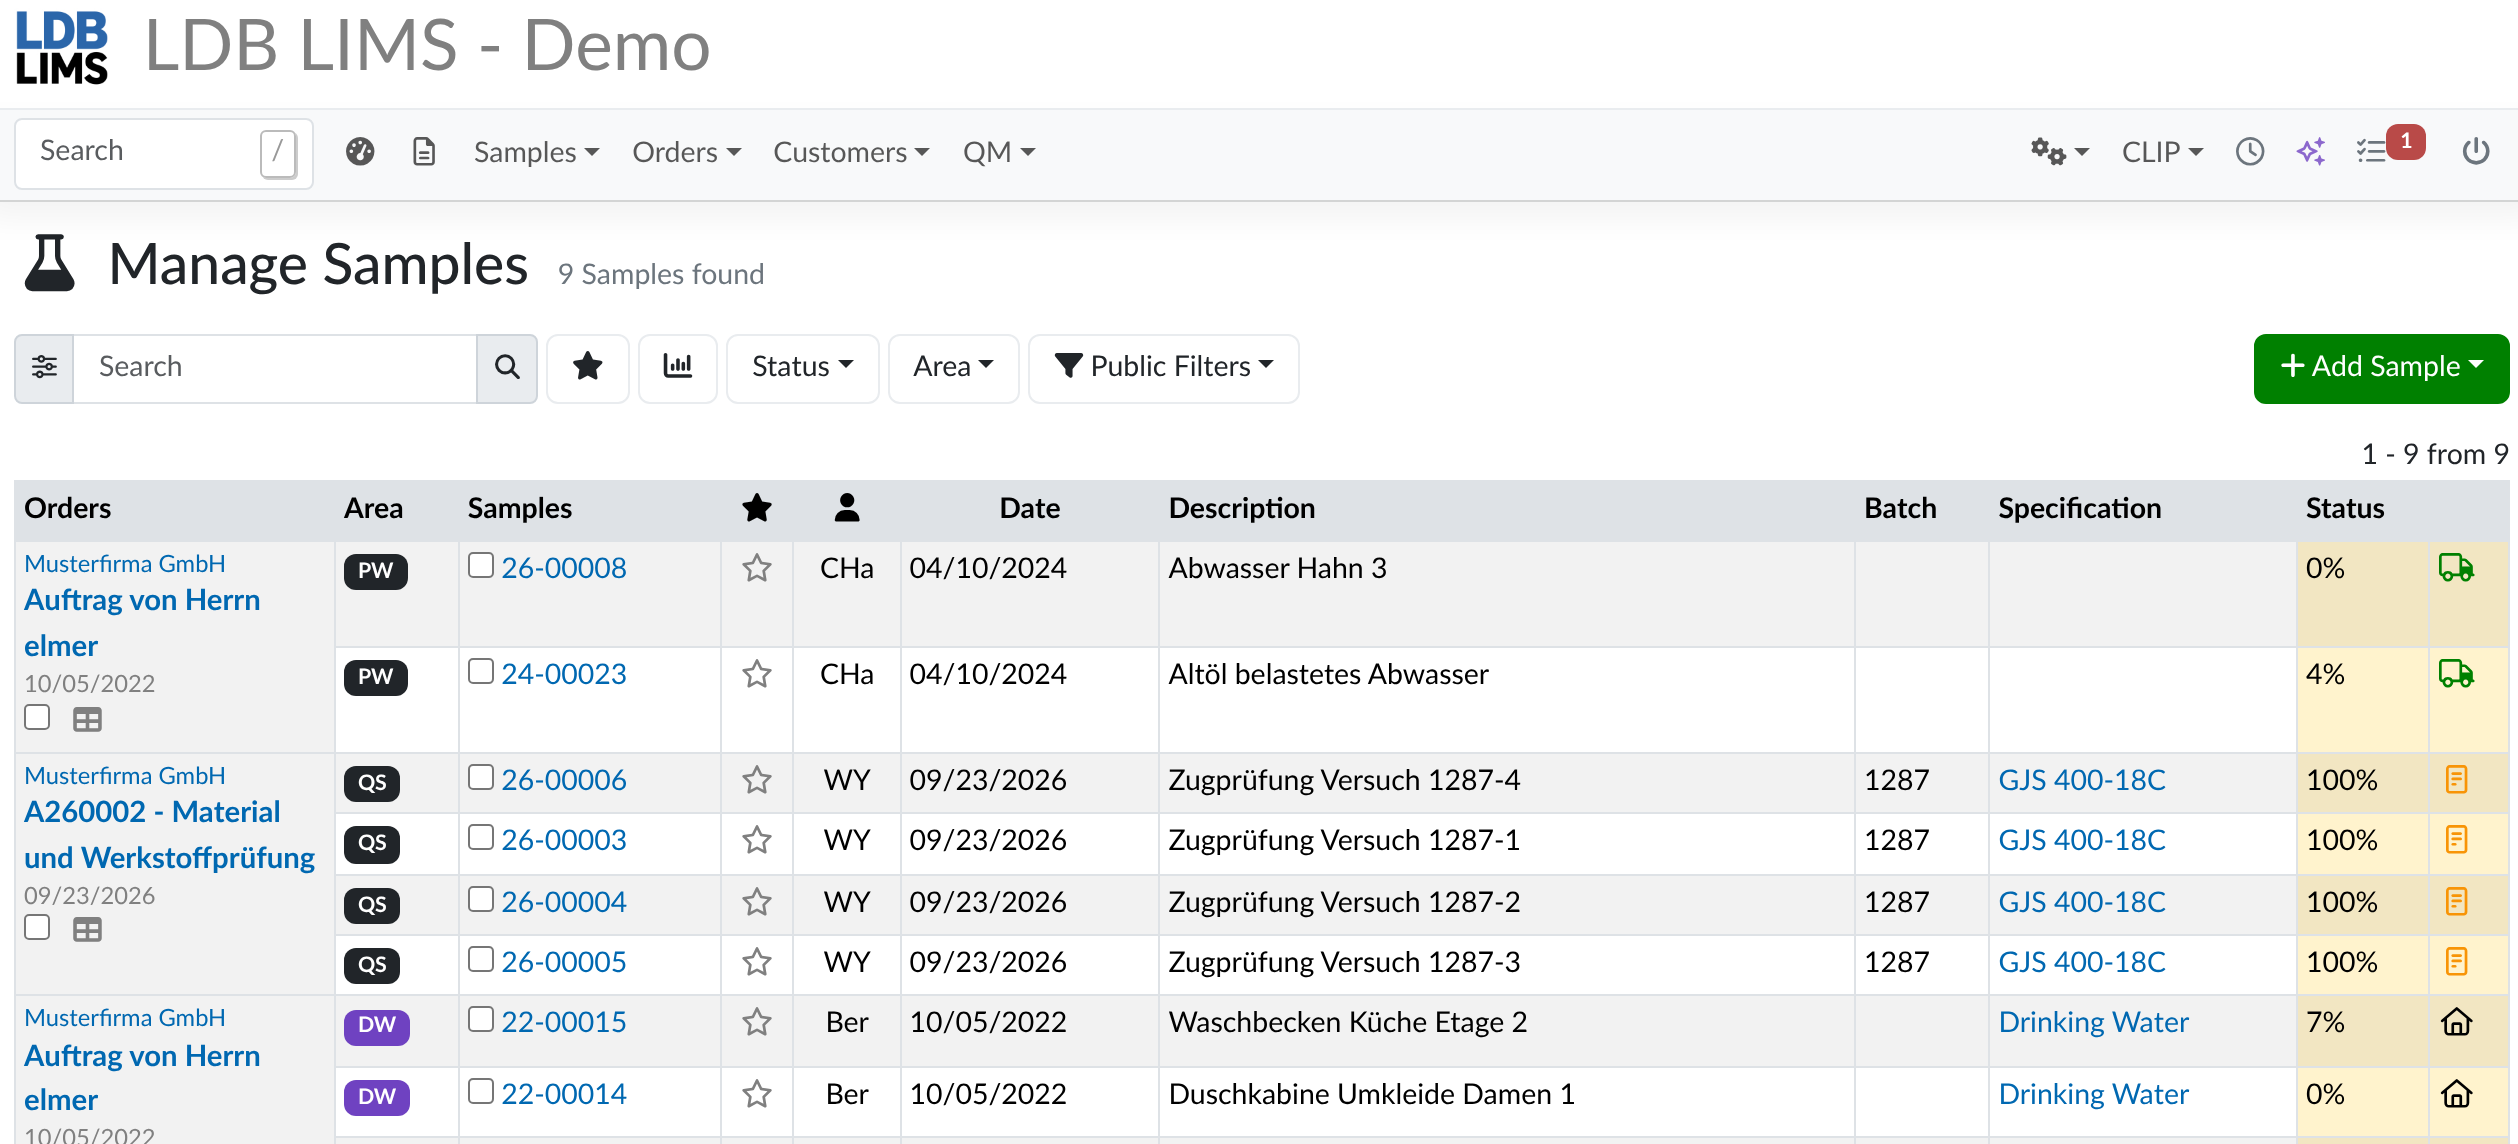Click the house icon for sample 22-00014
The image size is (2518, 1144).
2456,1094
